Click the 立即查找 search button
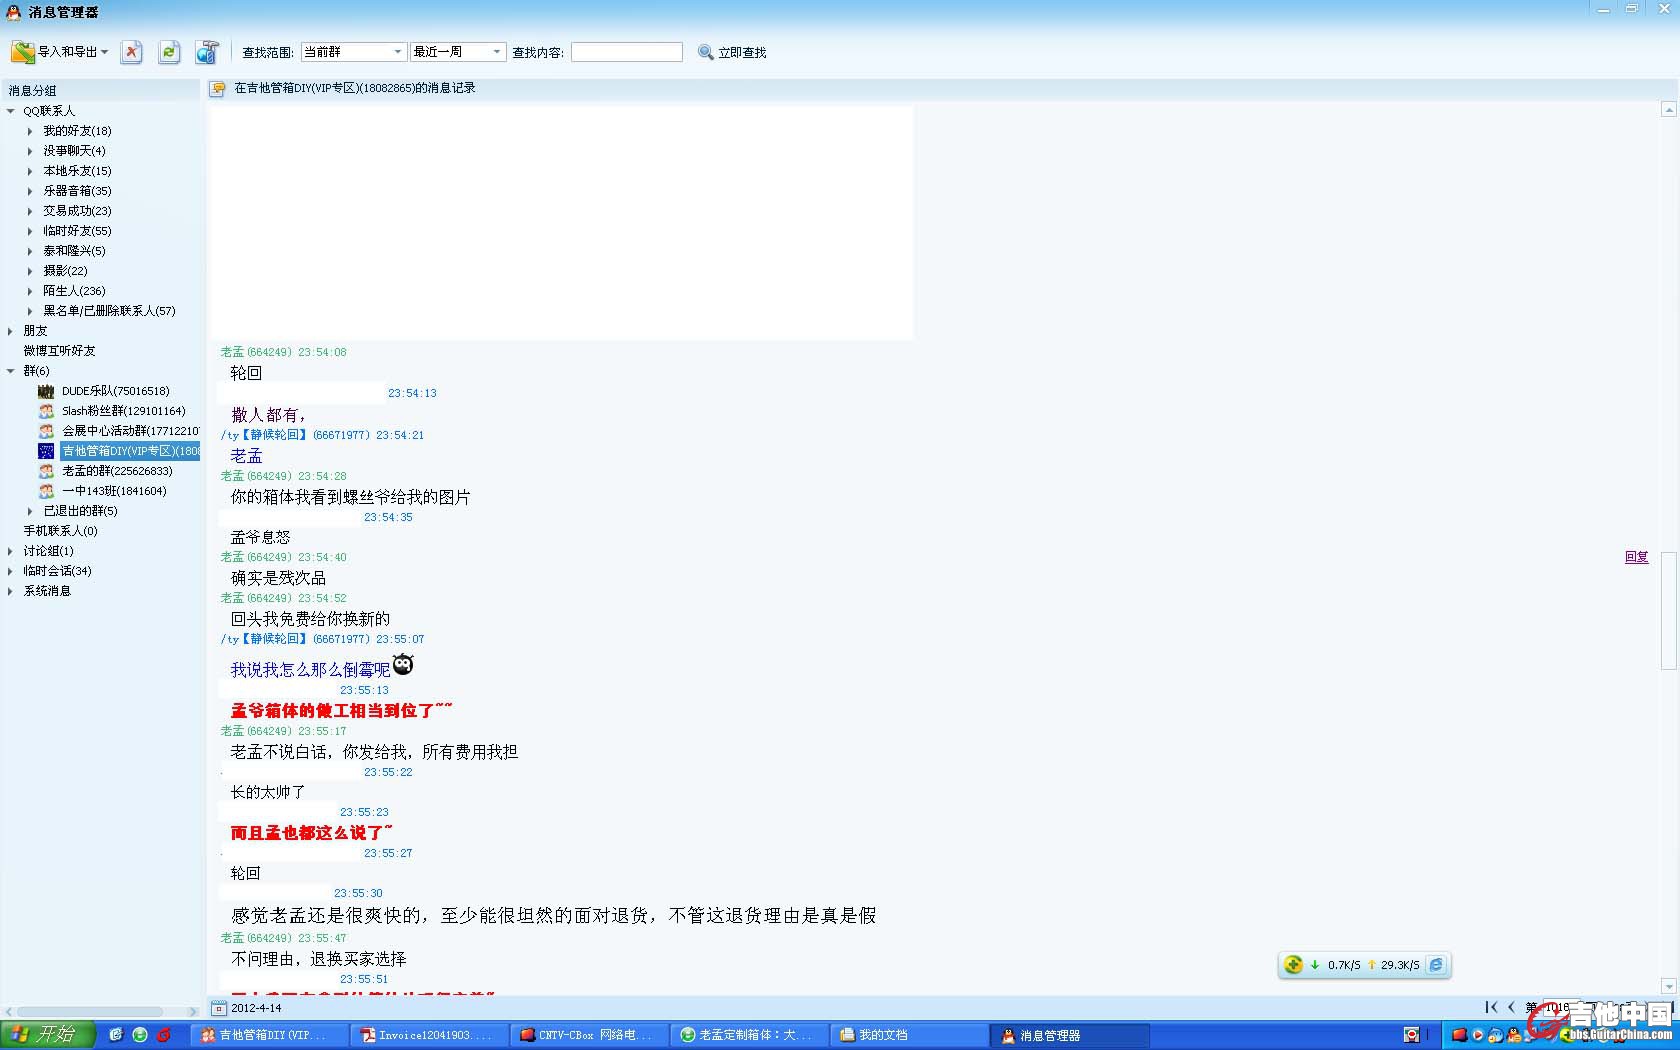The height and width of the screenshot is (1050, 1680). tap(732, 52)
